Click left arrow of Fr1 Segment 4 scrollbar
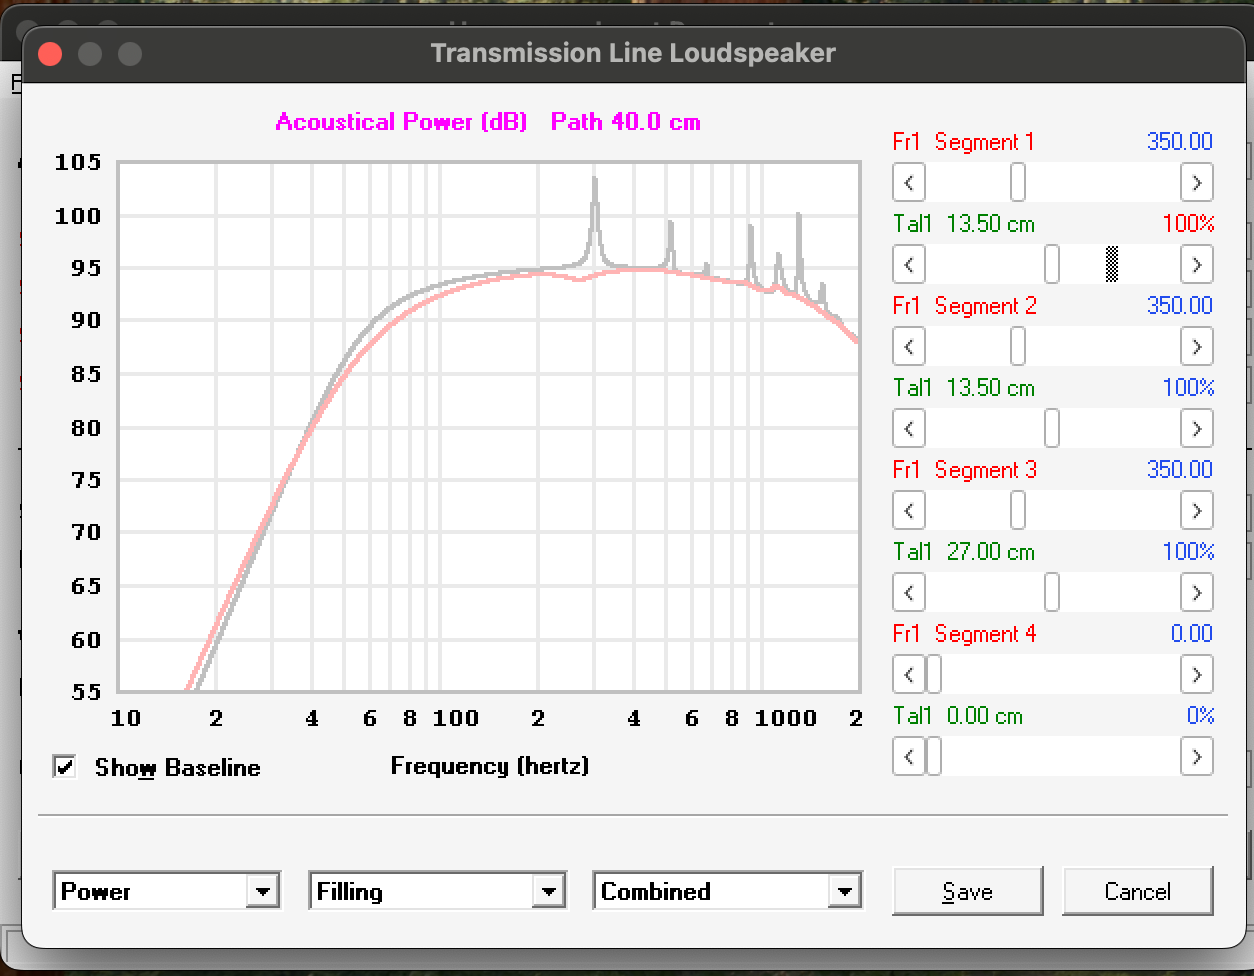 coord(909,675)
